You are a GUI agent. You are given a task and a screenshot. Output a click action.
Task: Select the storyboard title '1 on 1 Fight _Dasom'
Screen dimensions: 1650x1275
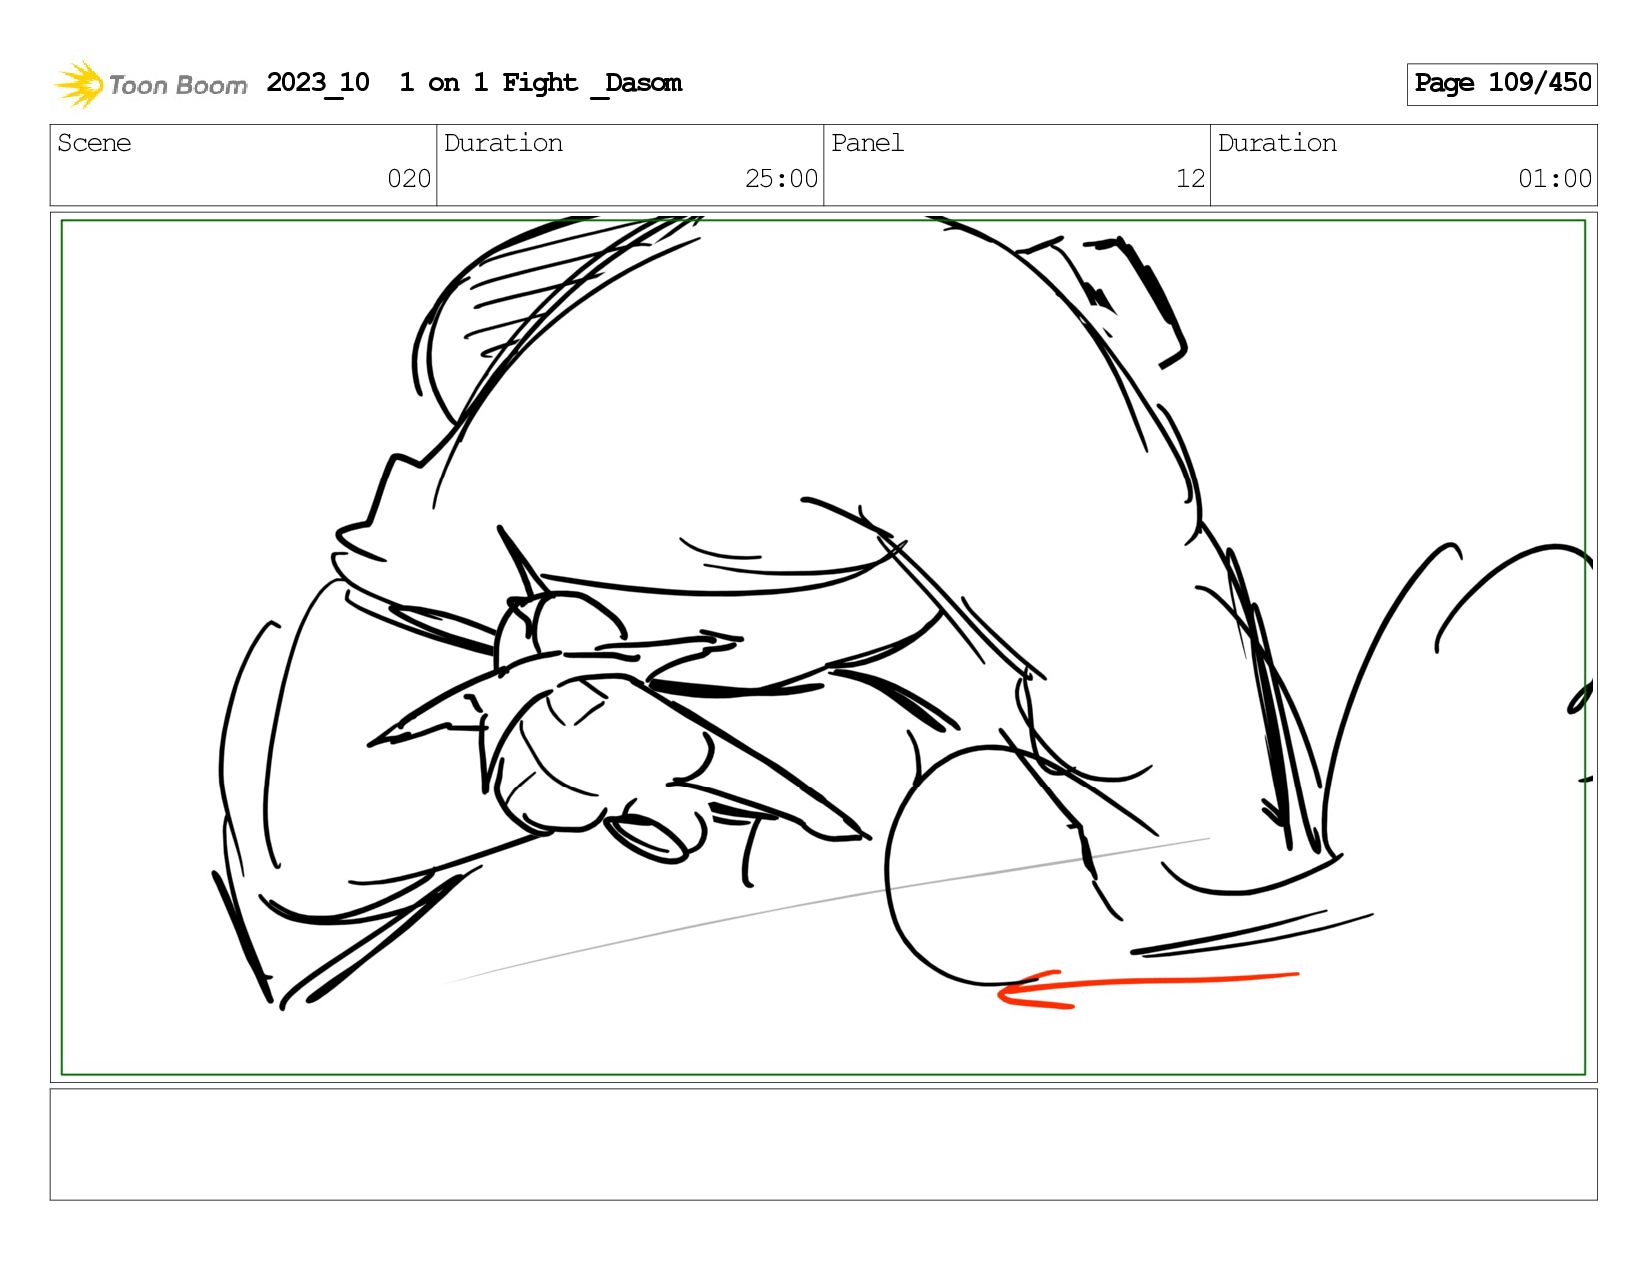coord(540,83)
